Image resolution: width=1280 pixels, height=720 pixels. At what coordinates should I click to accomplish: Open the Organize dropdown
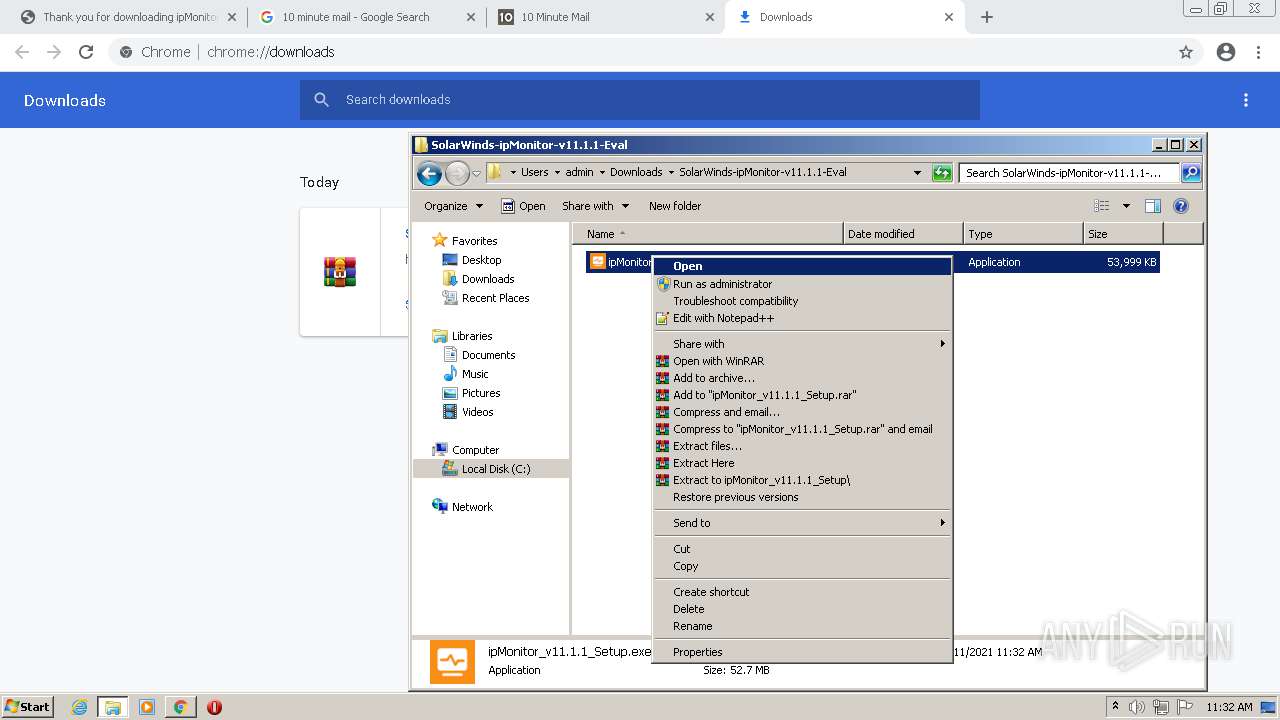[x=453, y=206]
